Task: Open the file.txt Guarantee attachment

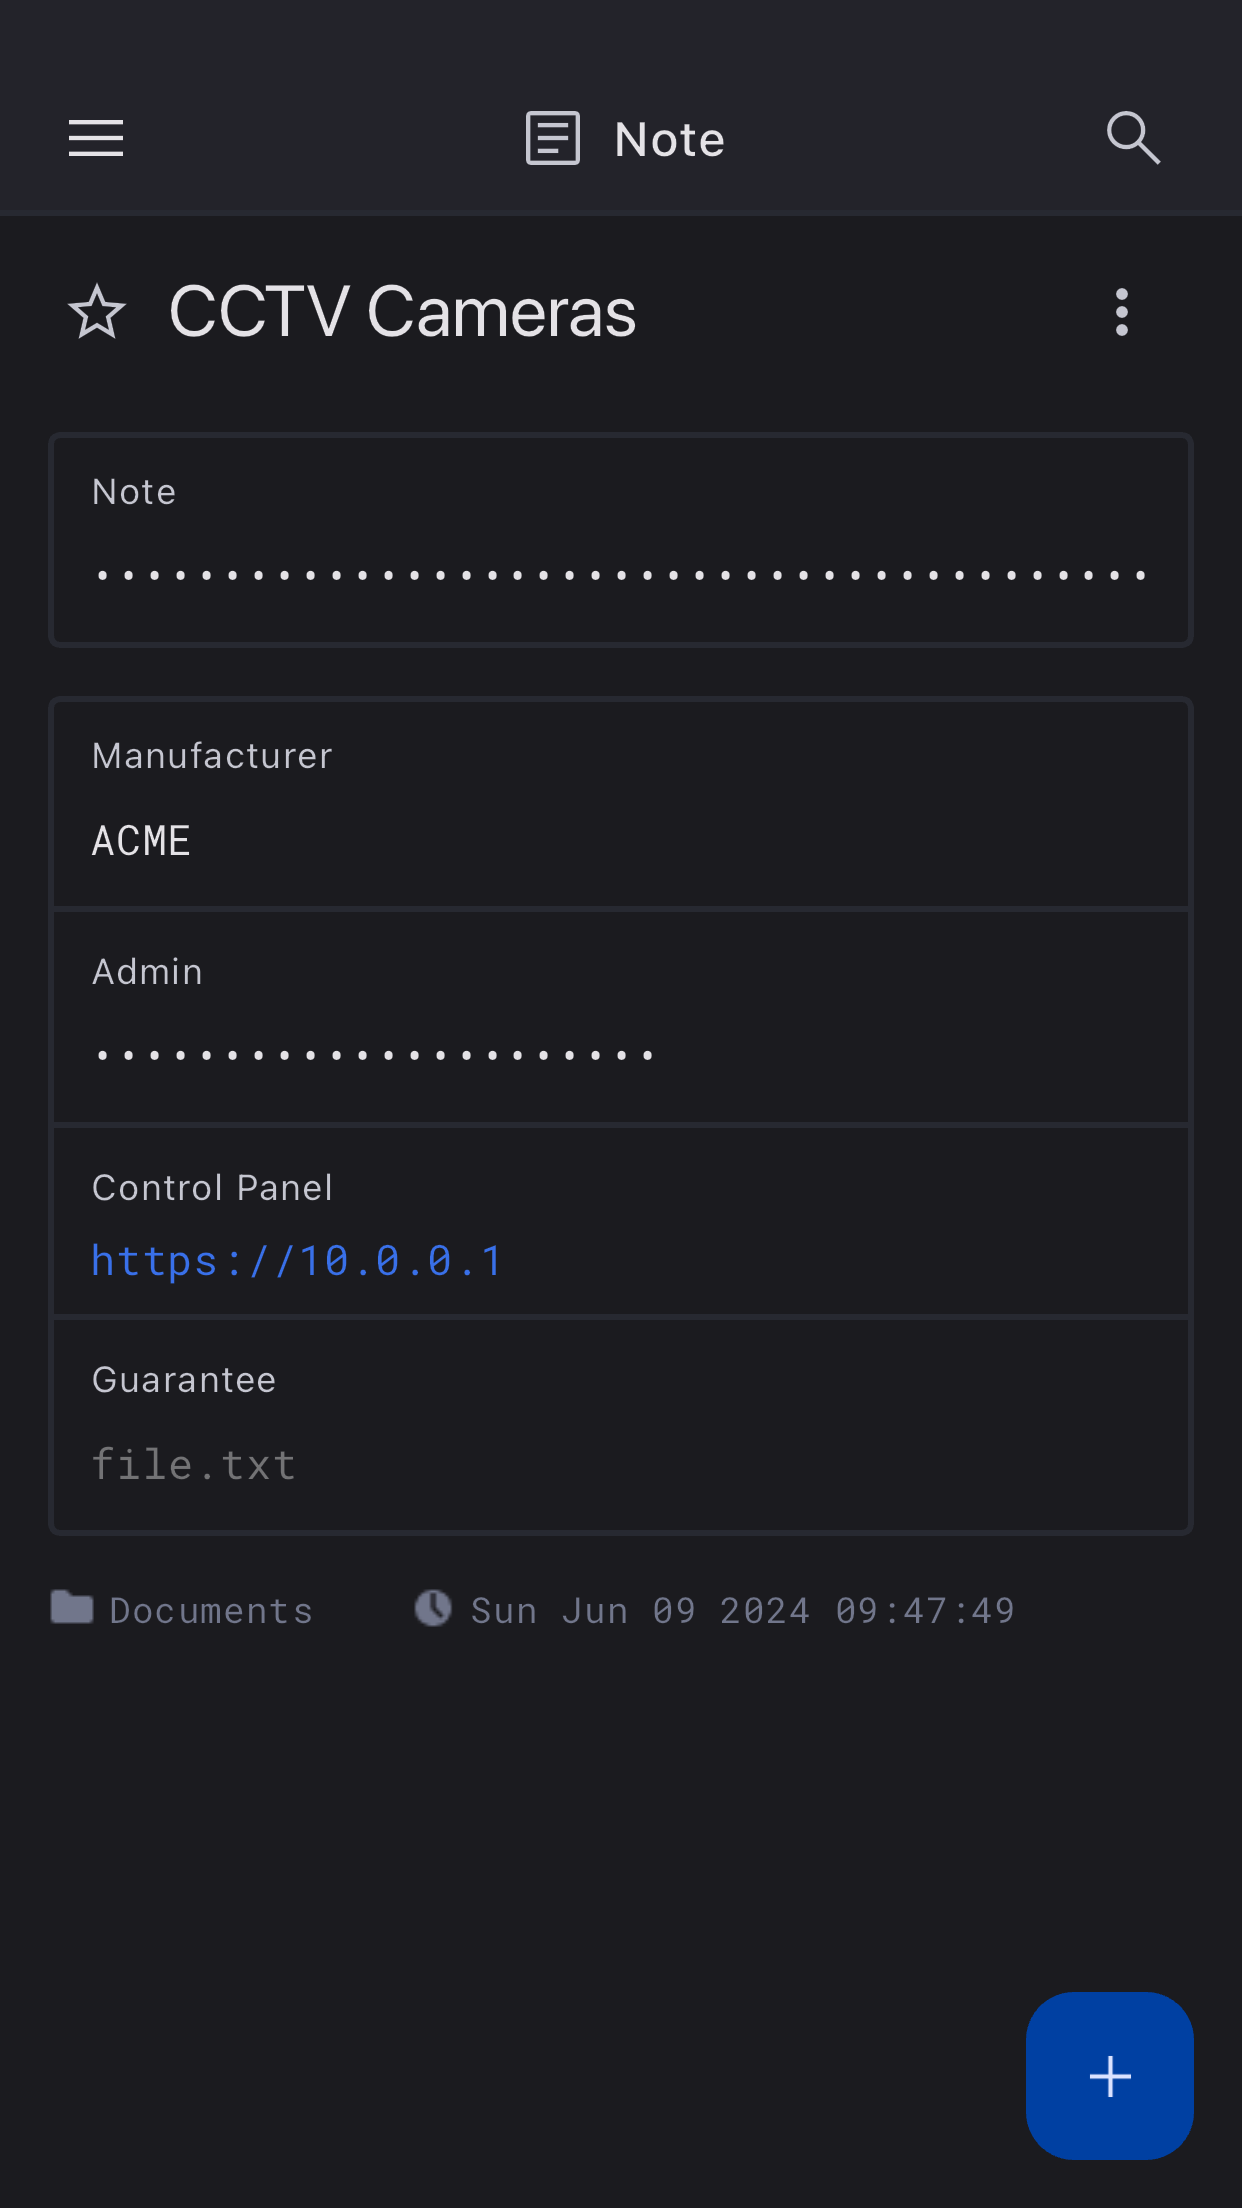Action: [194, 1465]
